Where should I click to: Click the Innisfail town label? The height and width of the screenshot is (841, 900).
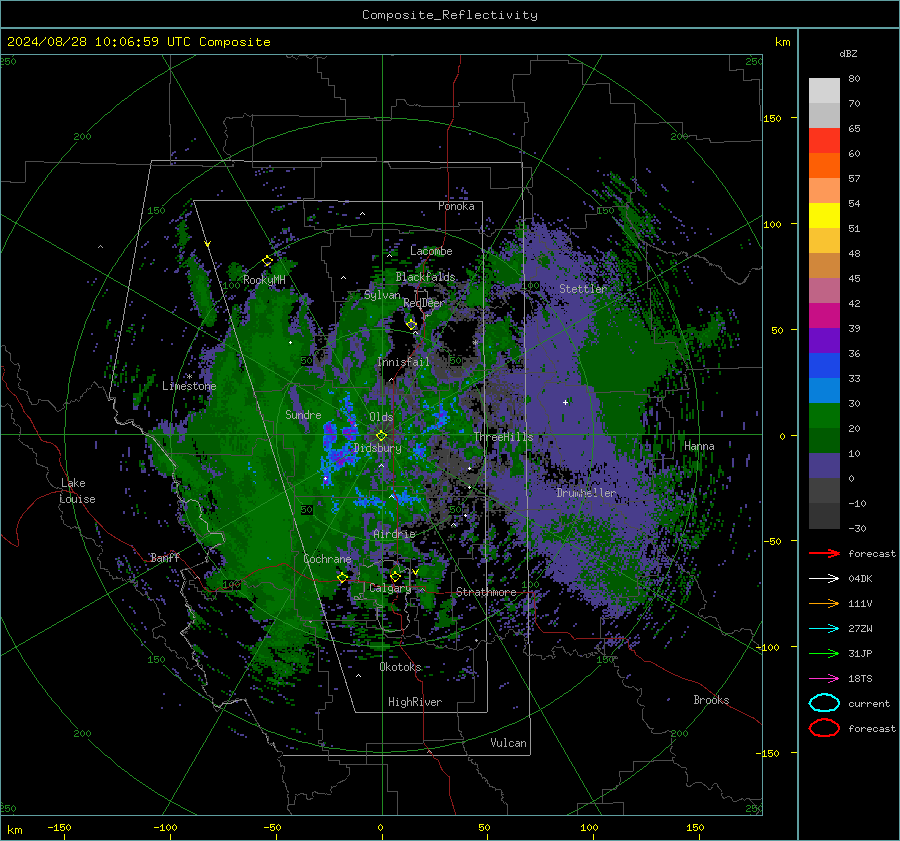403,362
